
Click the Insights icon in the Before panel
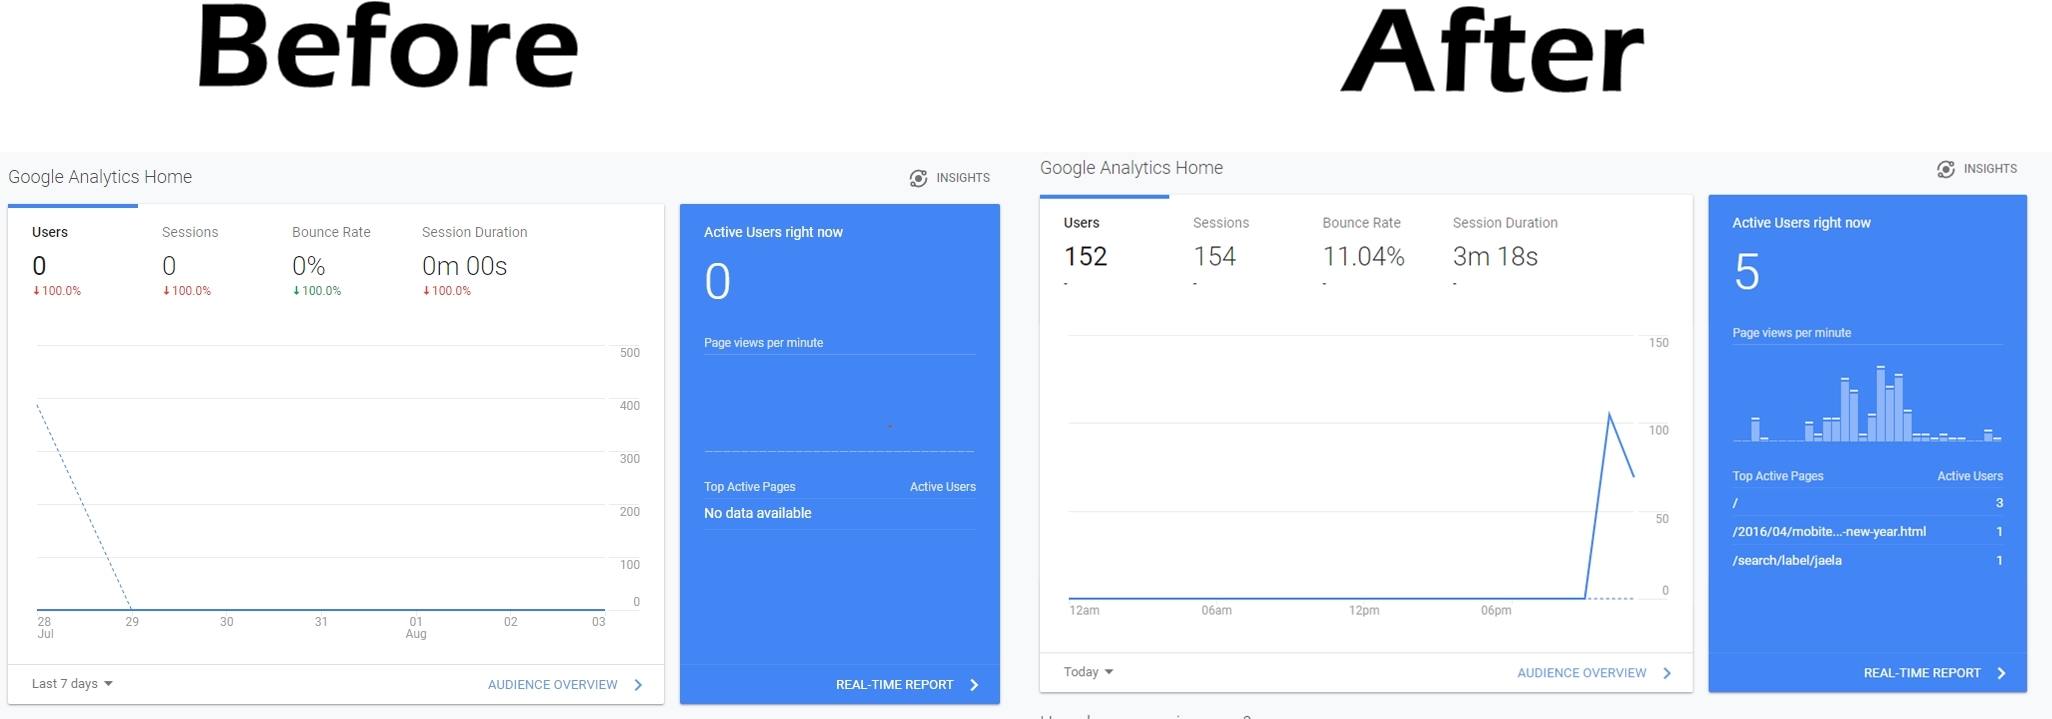click(918, 178)
